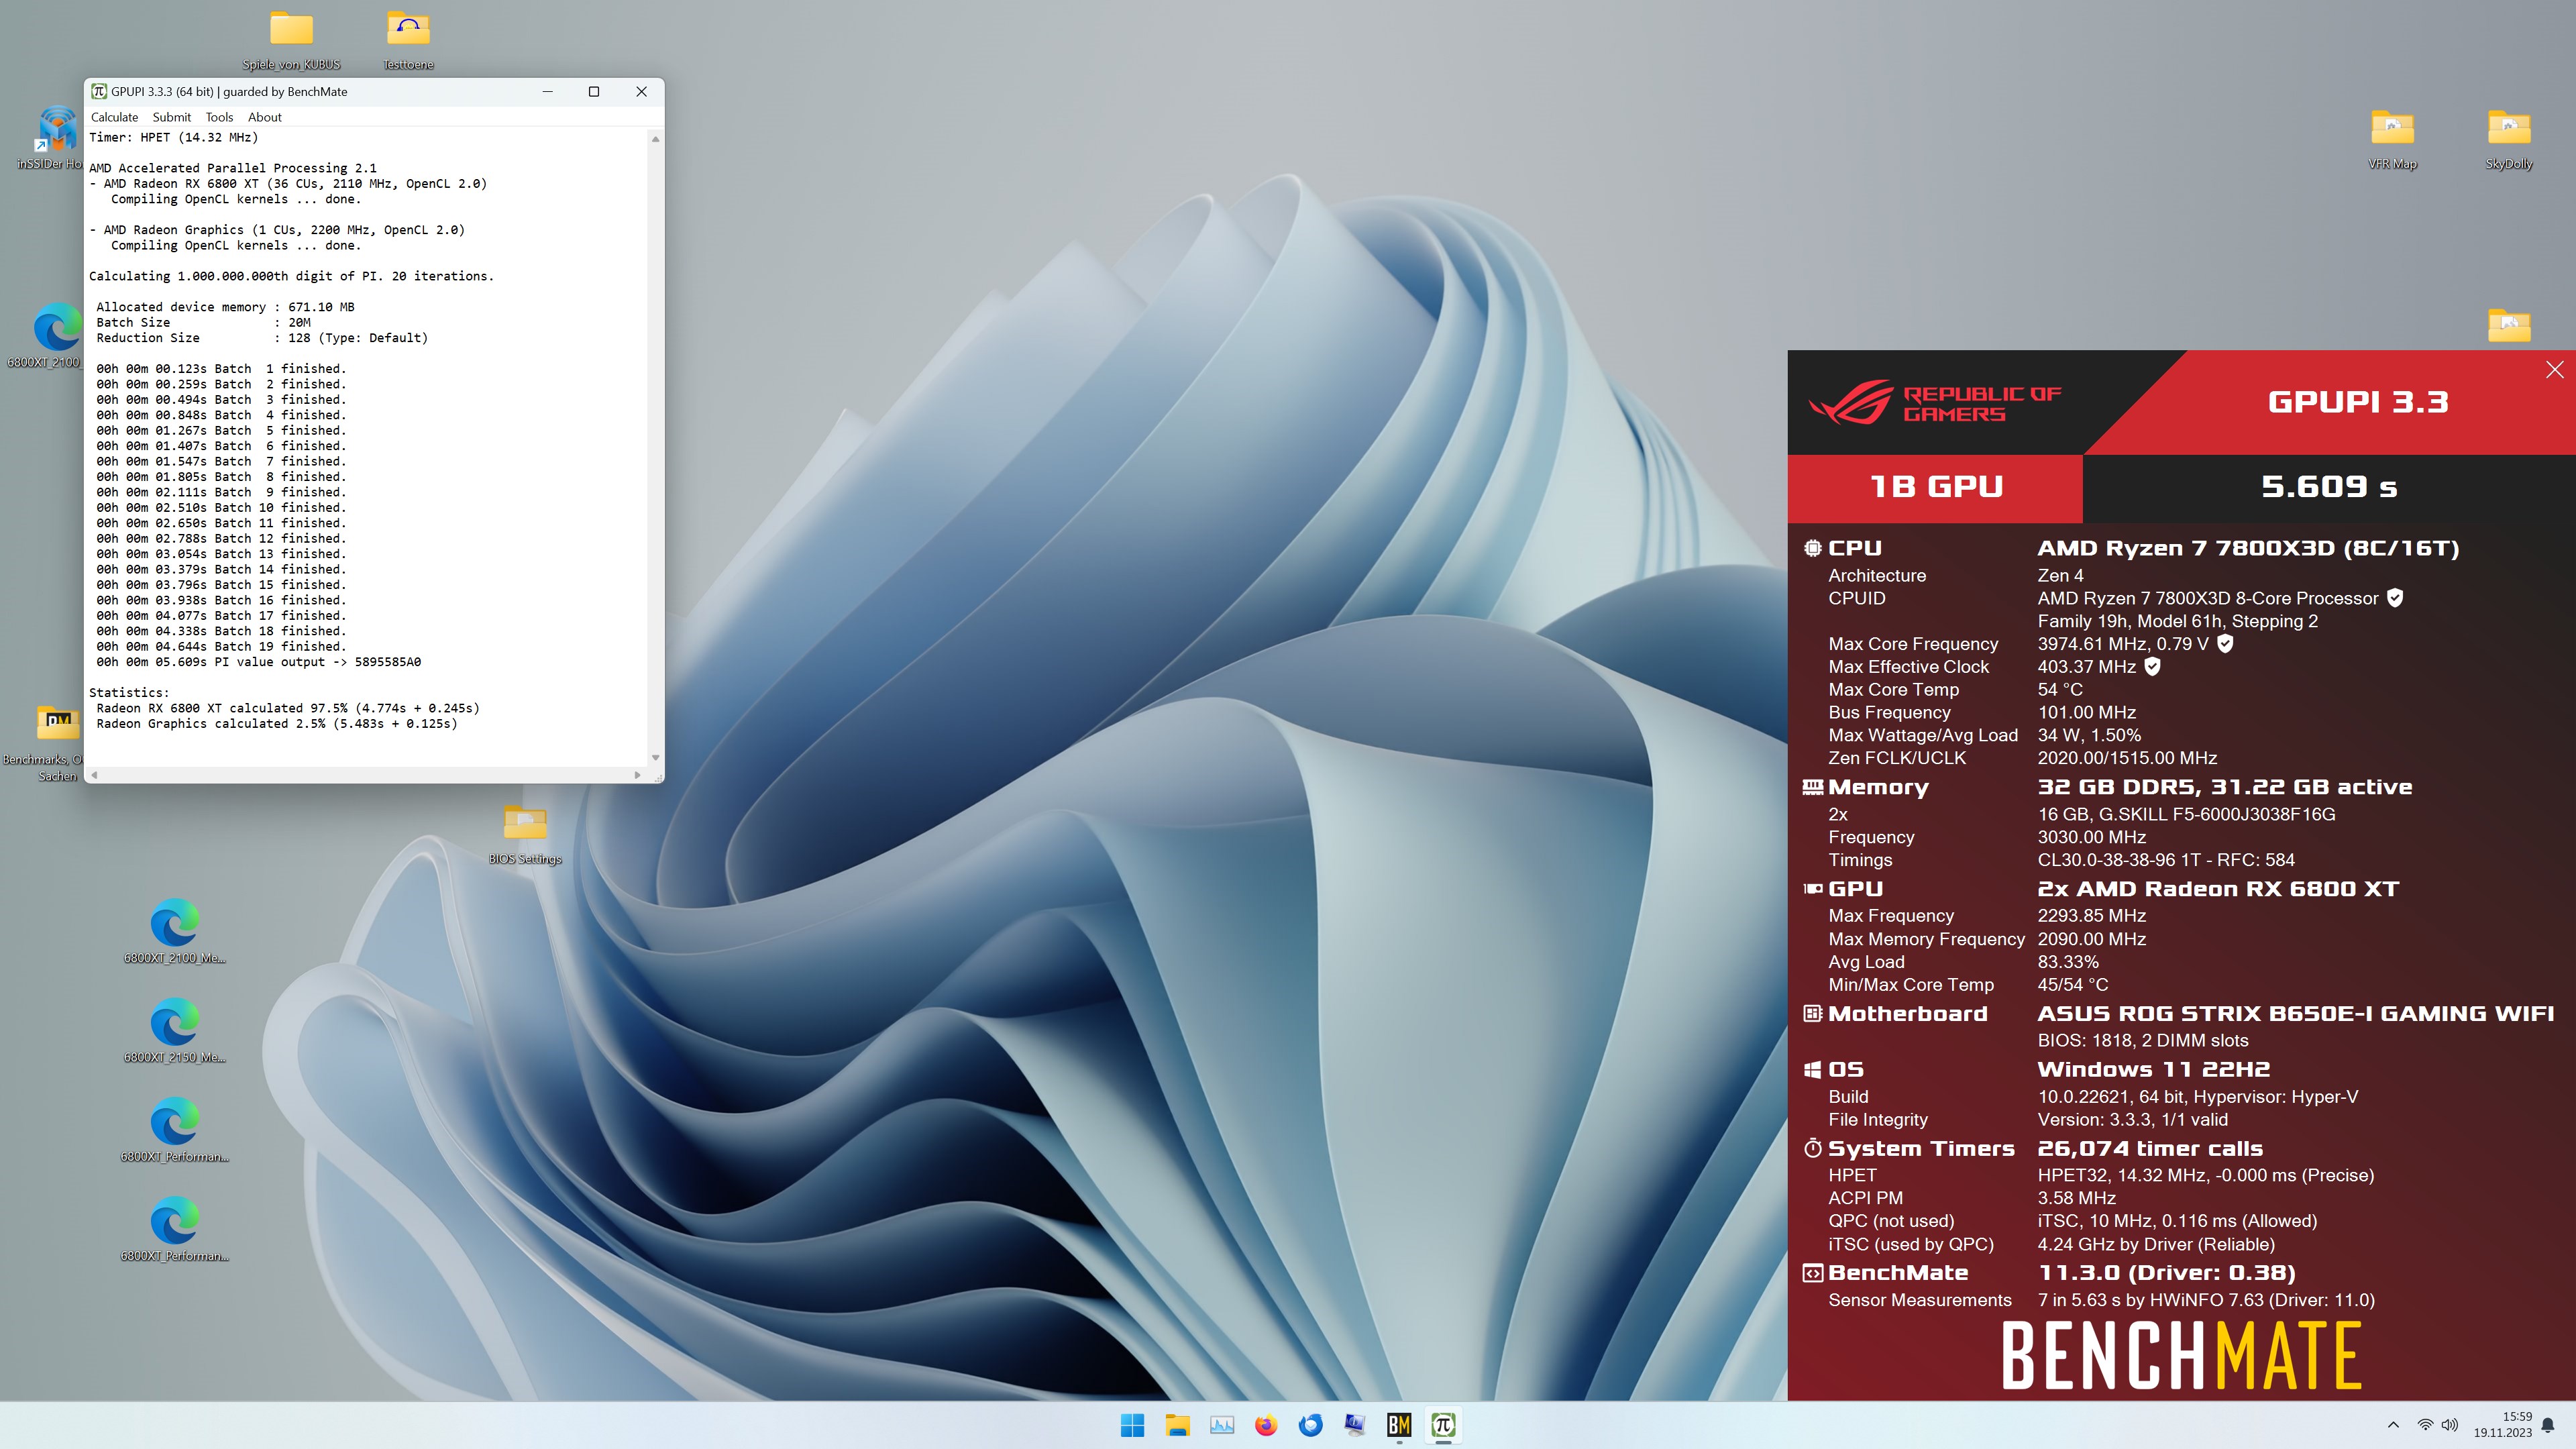Click the BENCHMATE logo at panel bottom
Screen dimensions: 2576x1449
(2181, 1356)
